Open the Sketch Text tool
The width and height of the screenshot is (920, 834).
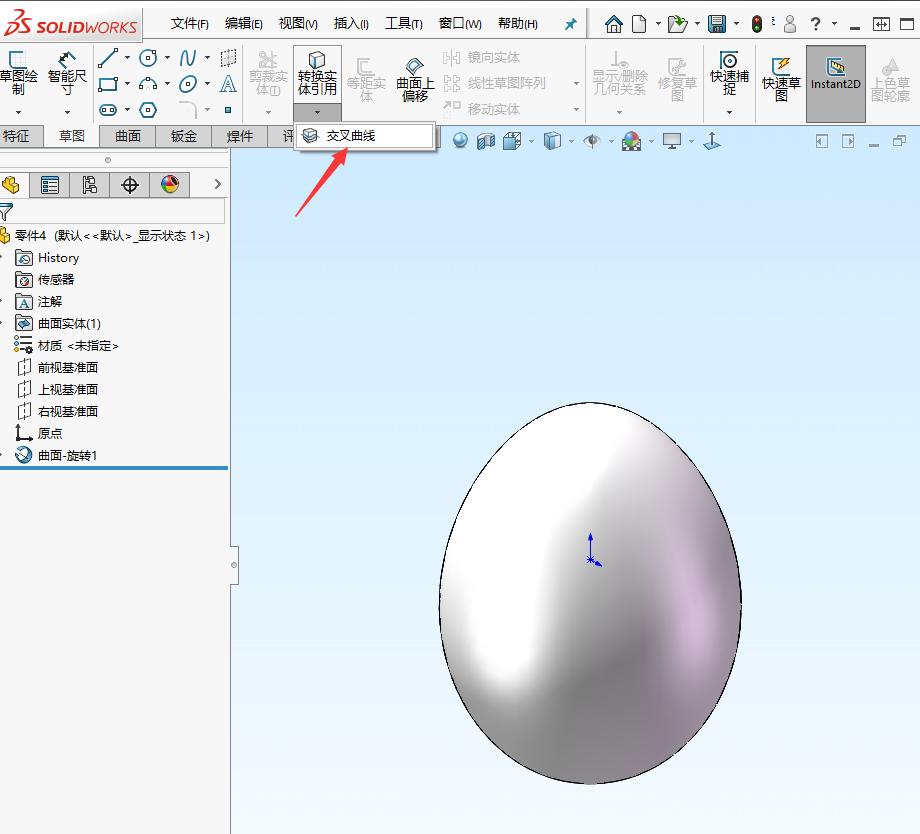(228, 84)
